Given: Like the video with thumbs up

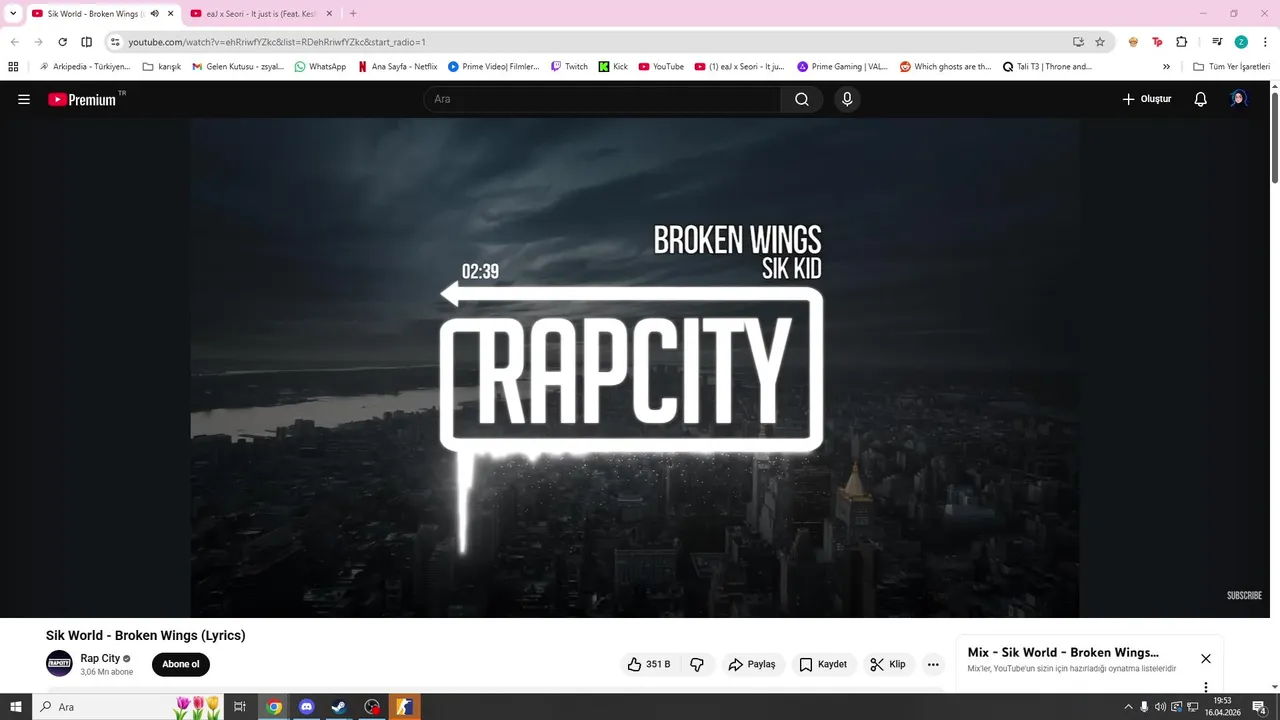Looking at the screenshot, I should tap(650, 664).
